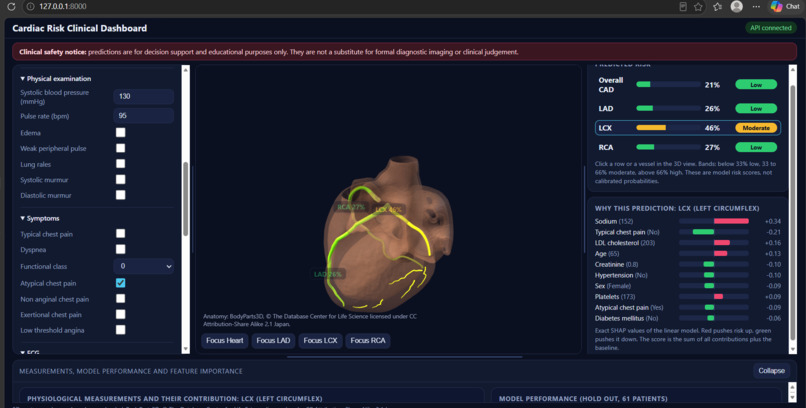Image resolution: width=806 pixels, height=408 pixels.
Task: Click the right panel vertical scrollbar
Action: (793, 213)
